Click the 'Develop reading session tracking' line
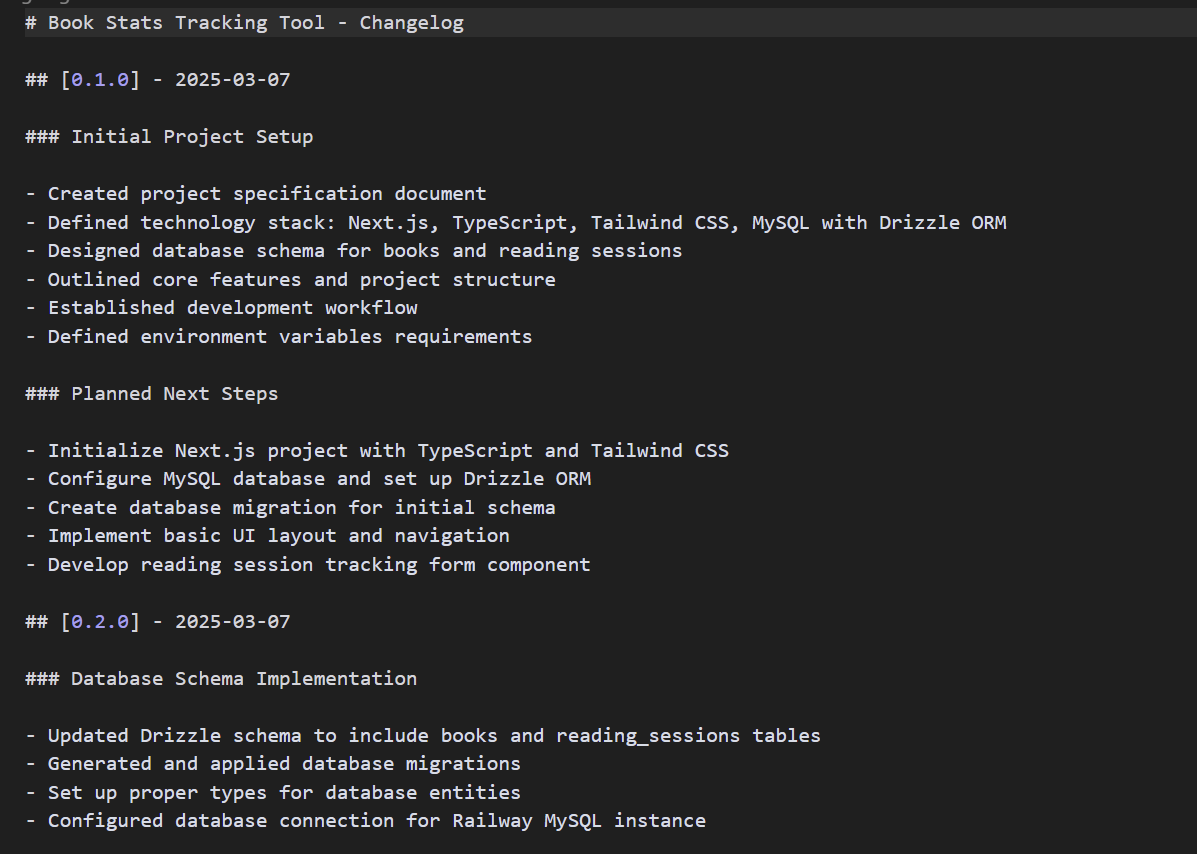The height and width of the screenshot is (854, 1197). 319,565
